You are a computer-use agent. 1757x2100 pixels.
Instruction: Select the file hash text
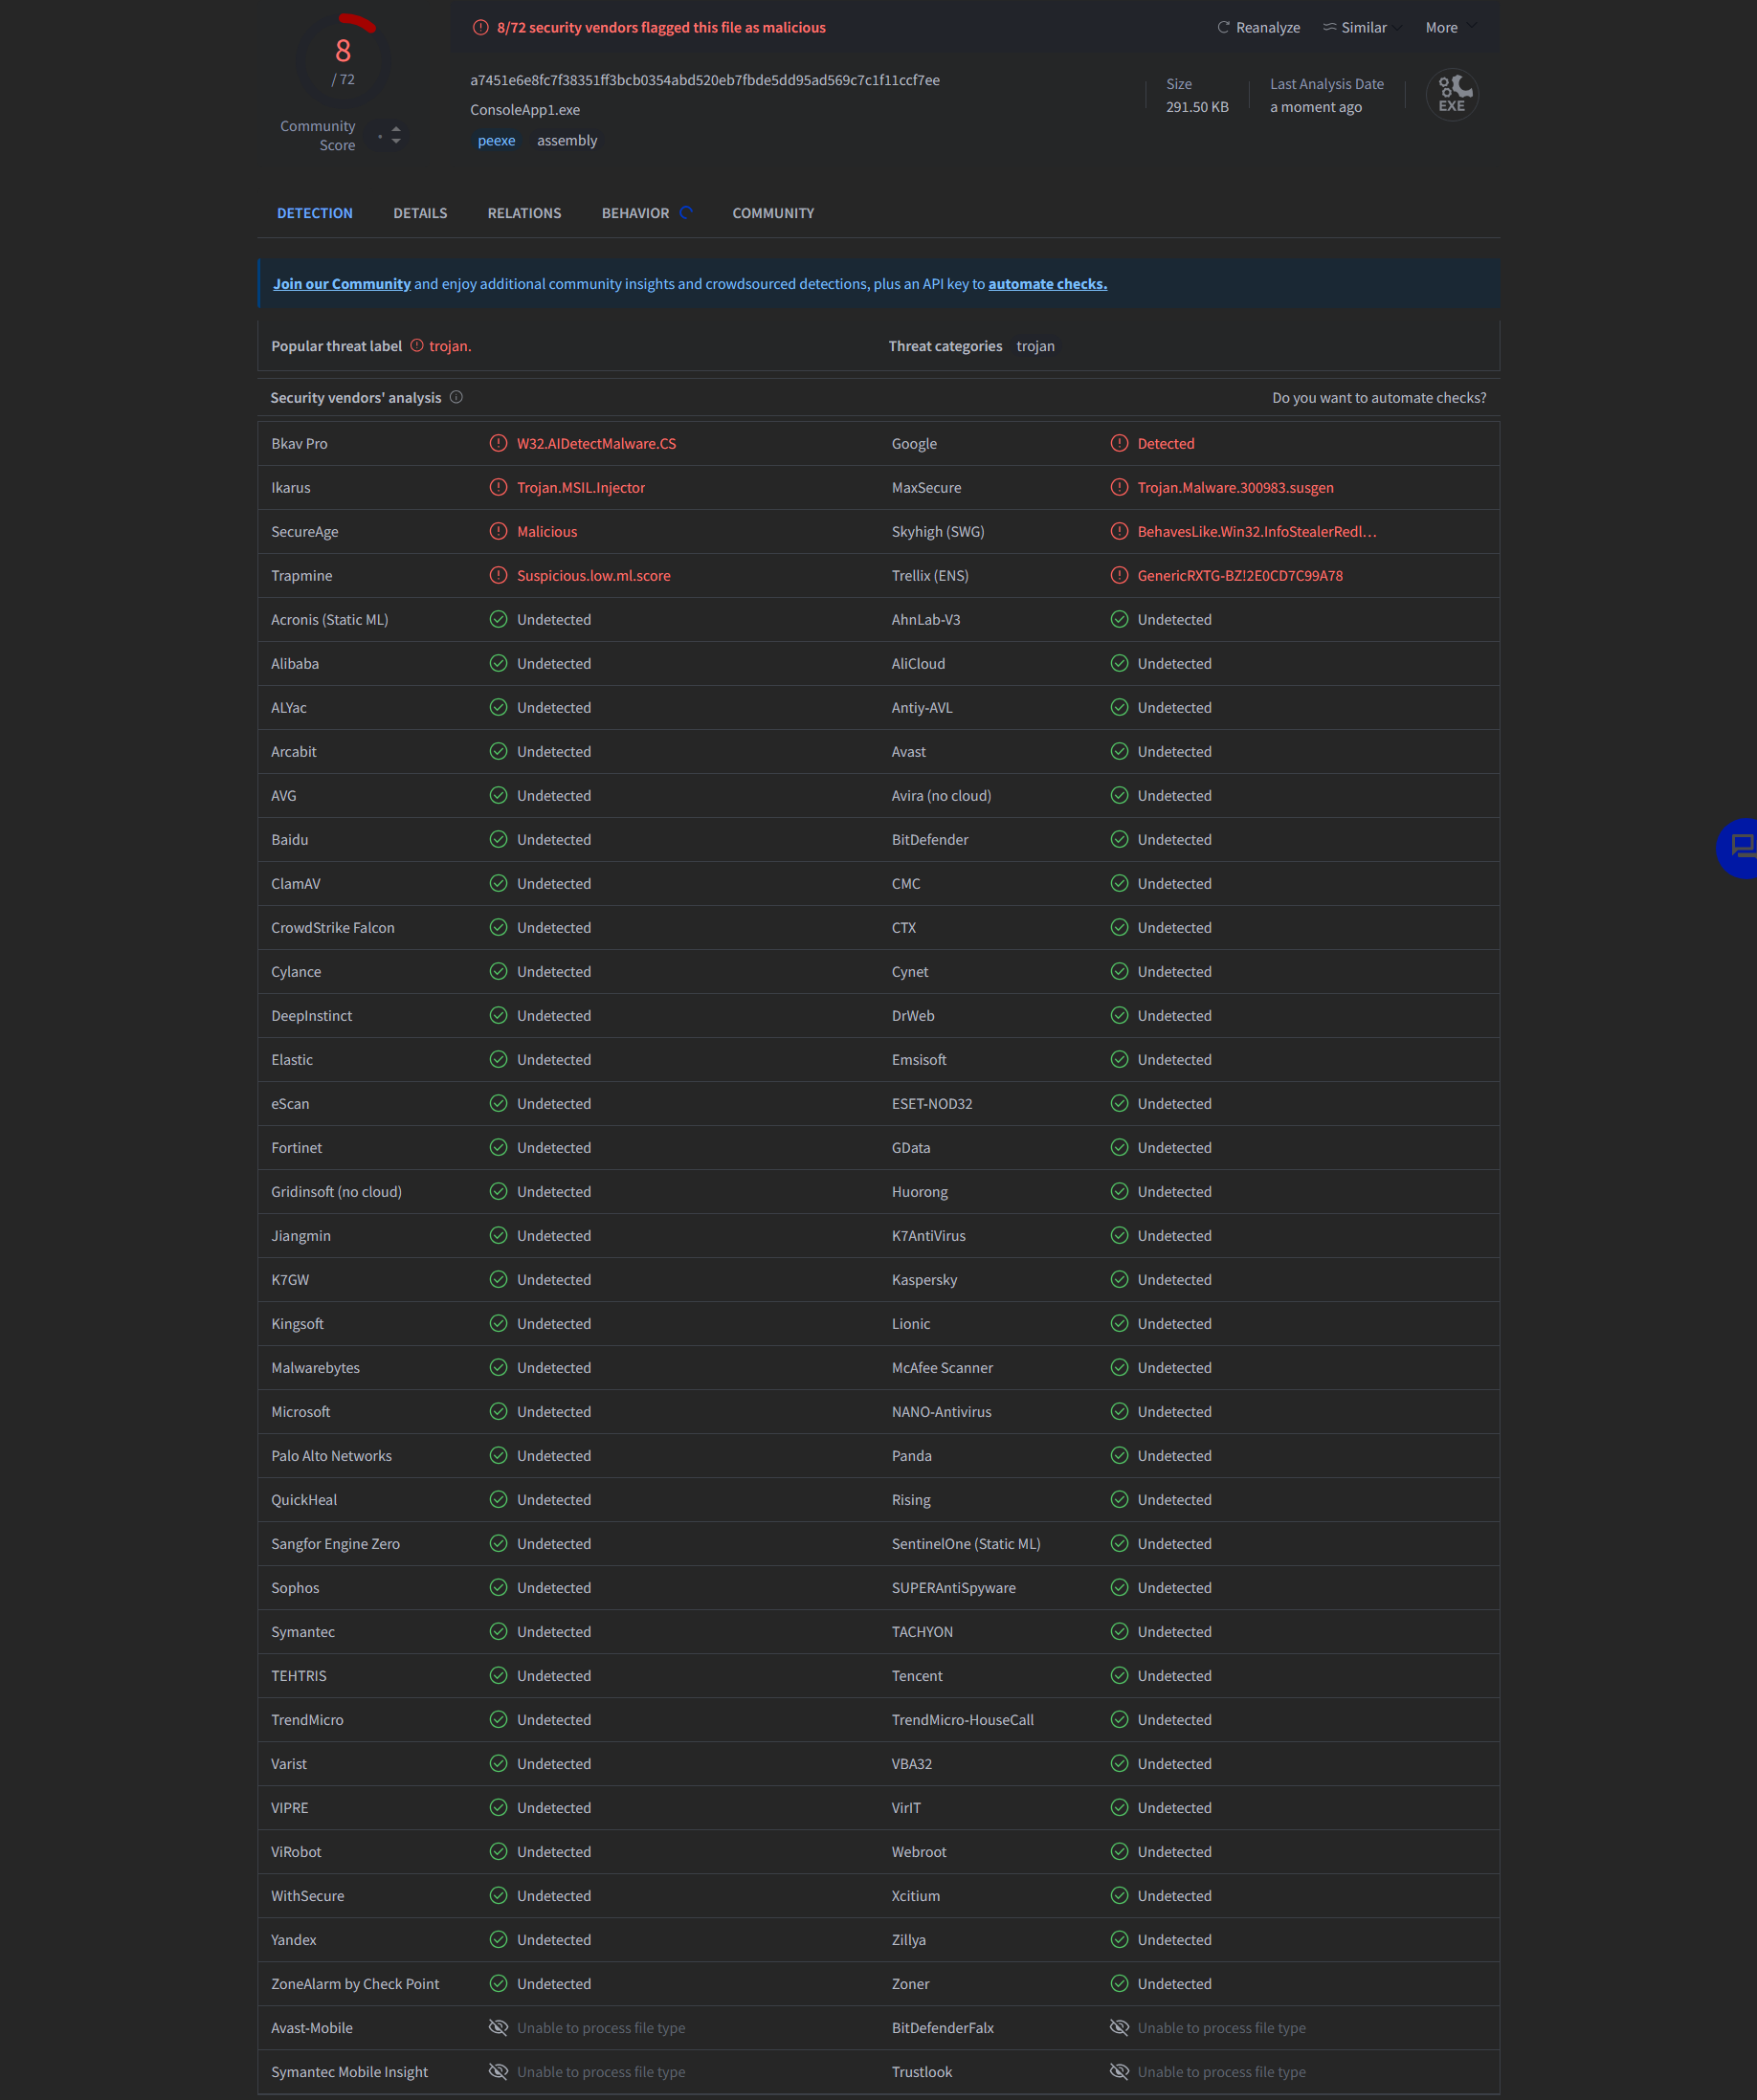tap(705, 80)
